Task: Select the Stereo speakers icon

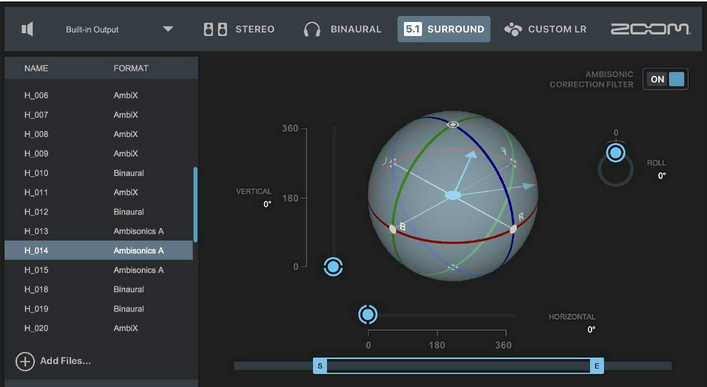Action: tap(216, 29)
